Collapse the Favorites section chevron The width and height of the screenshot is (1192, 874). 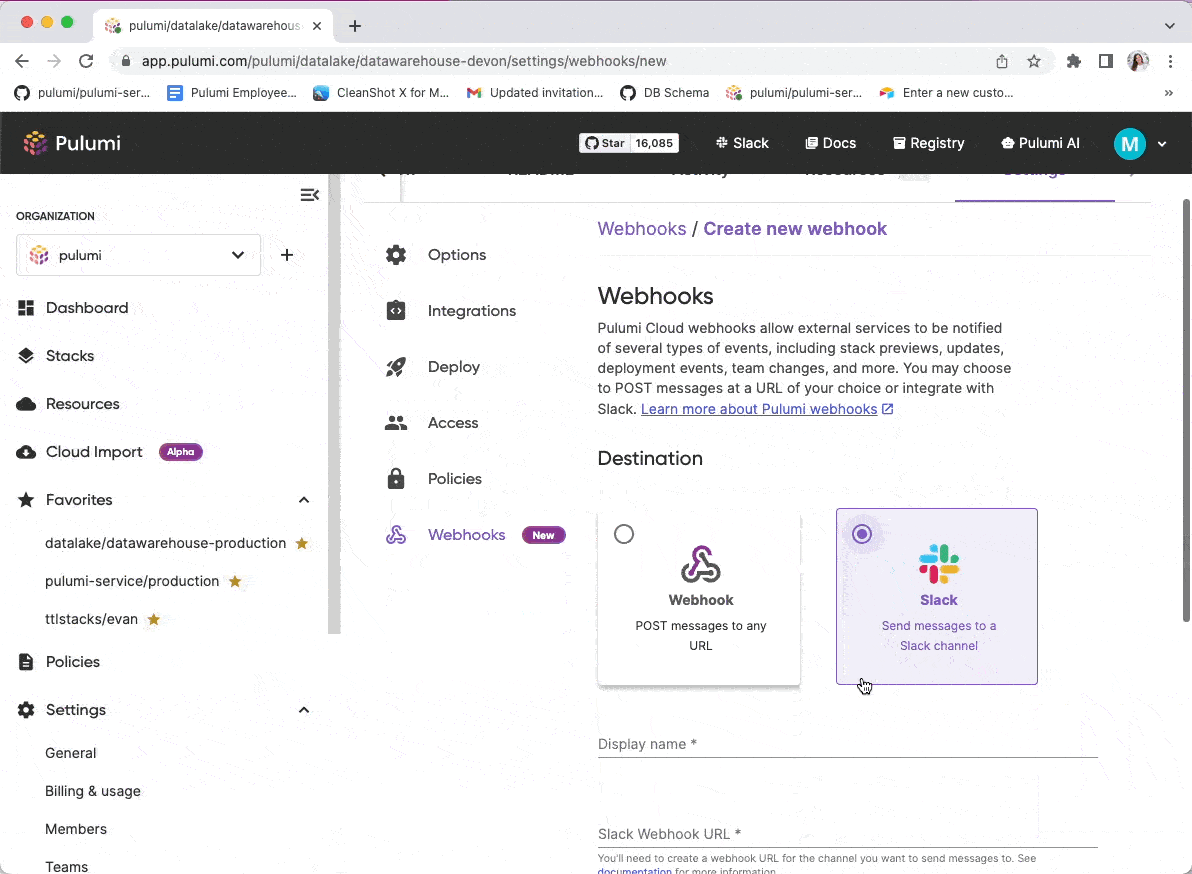304,500
